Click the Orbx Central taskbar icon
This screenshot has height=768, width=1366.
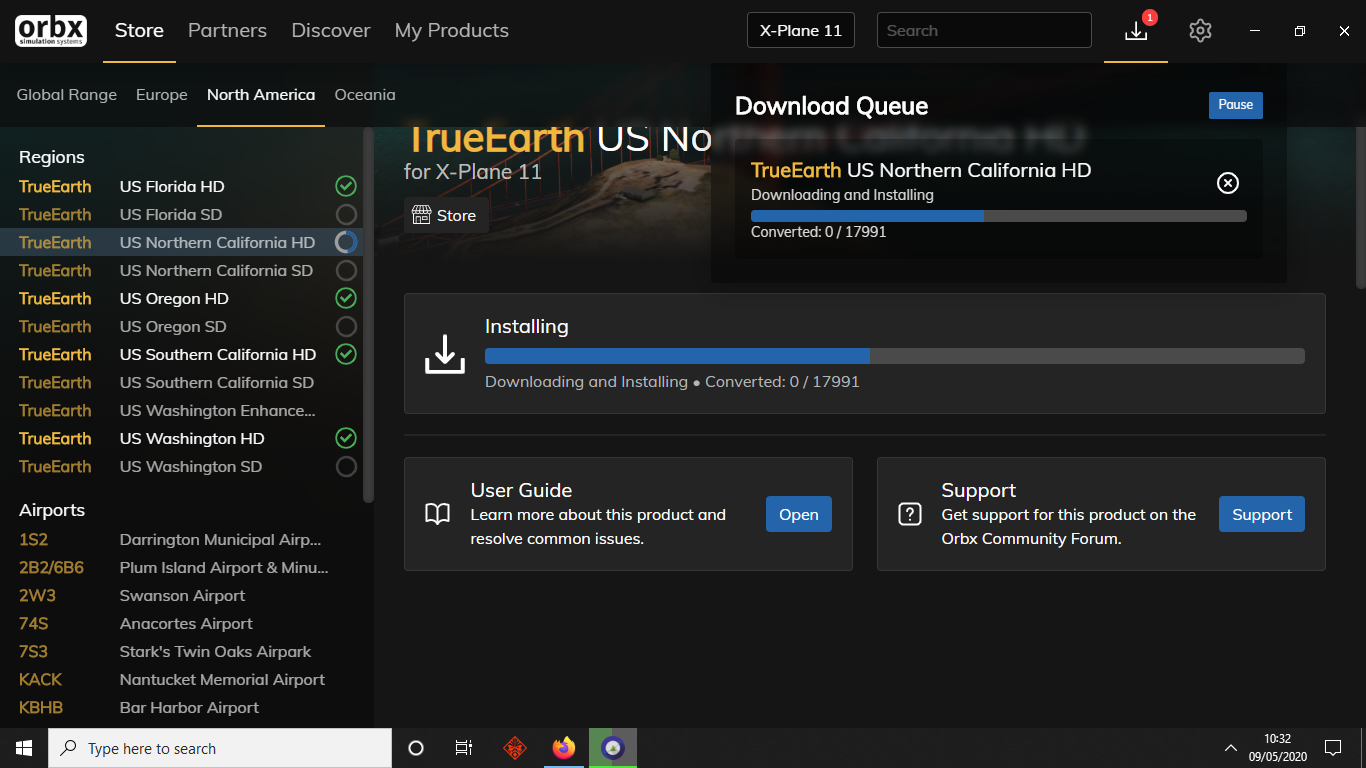click(613, 748)
